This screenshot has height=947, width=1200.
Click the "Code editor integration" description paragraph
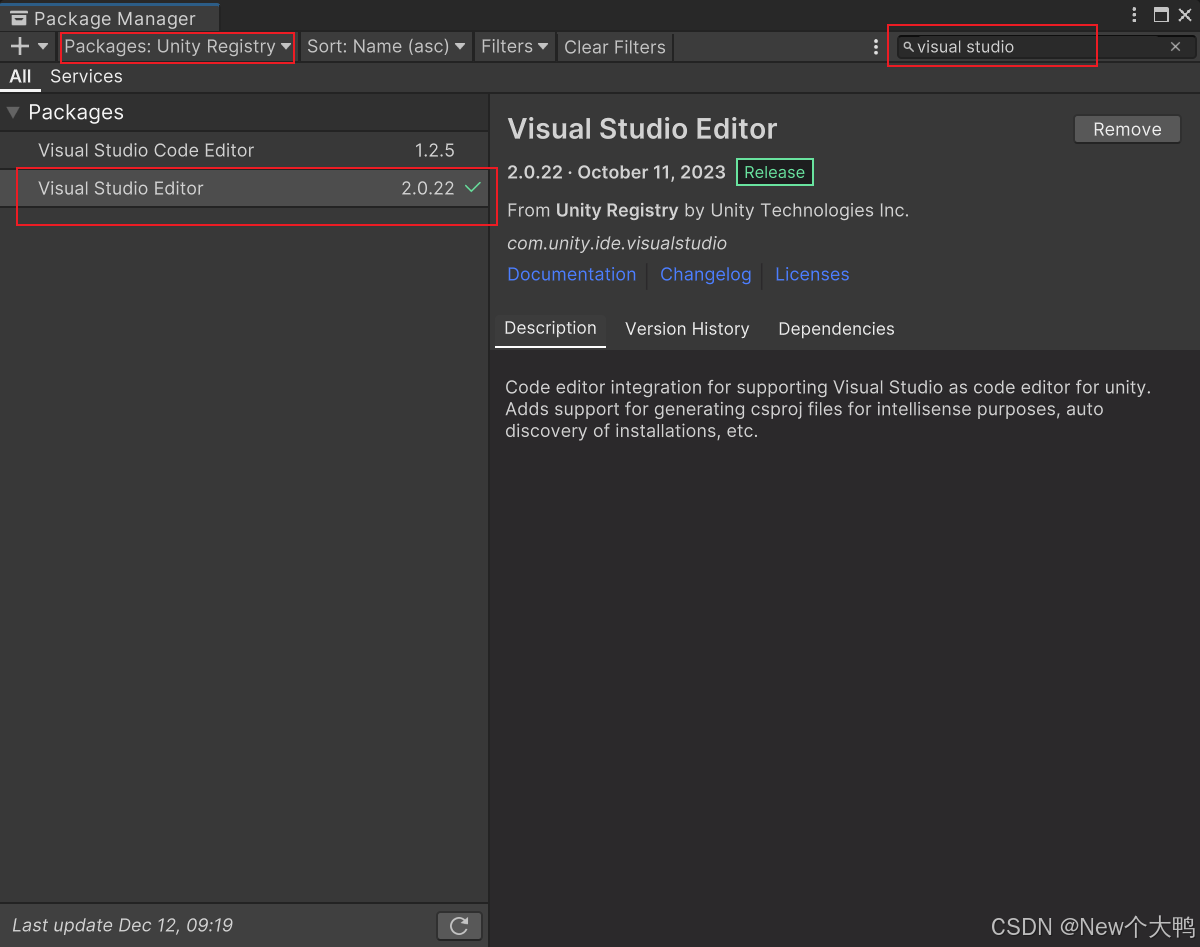coord(828,409)
